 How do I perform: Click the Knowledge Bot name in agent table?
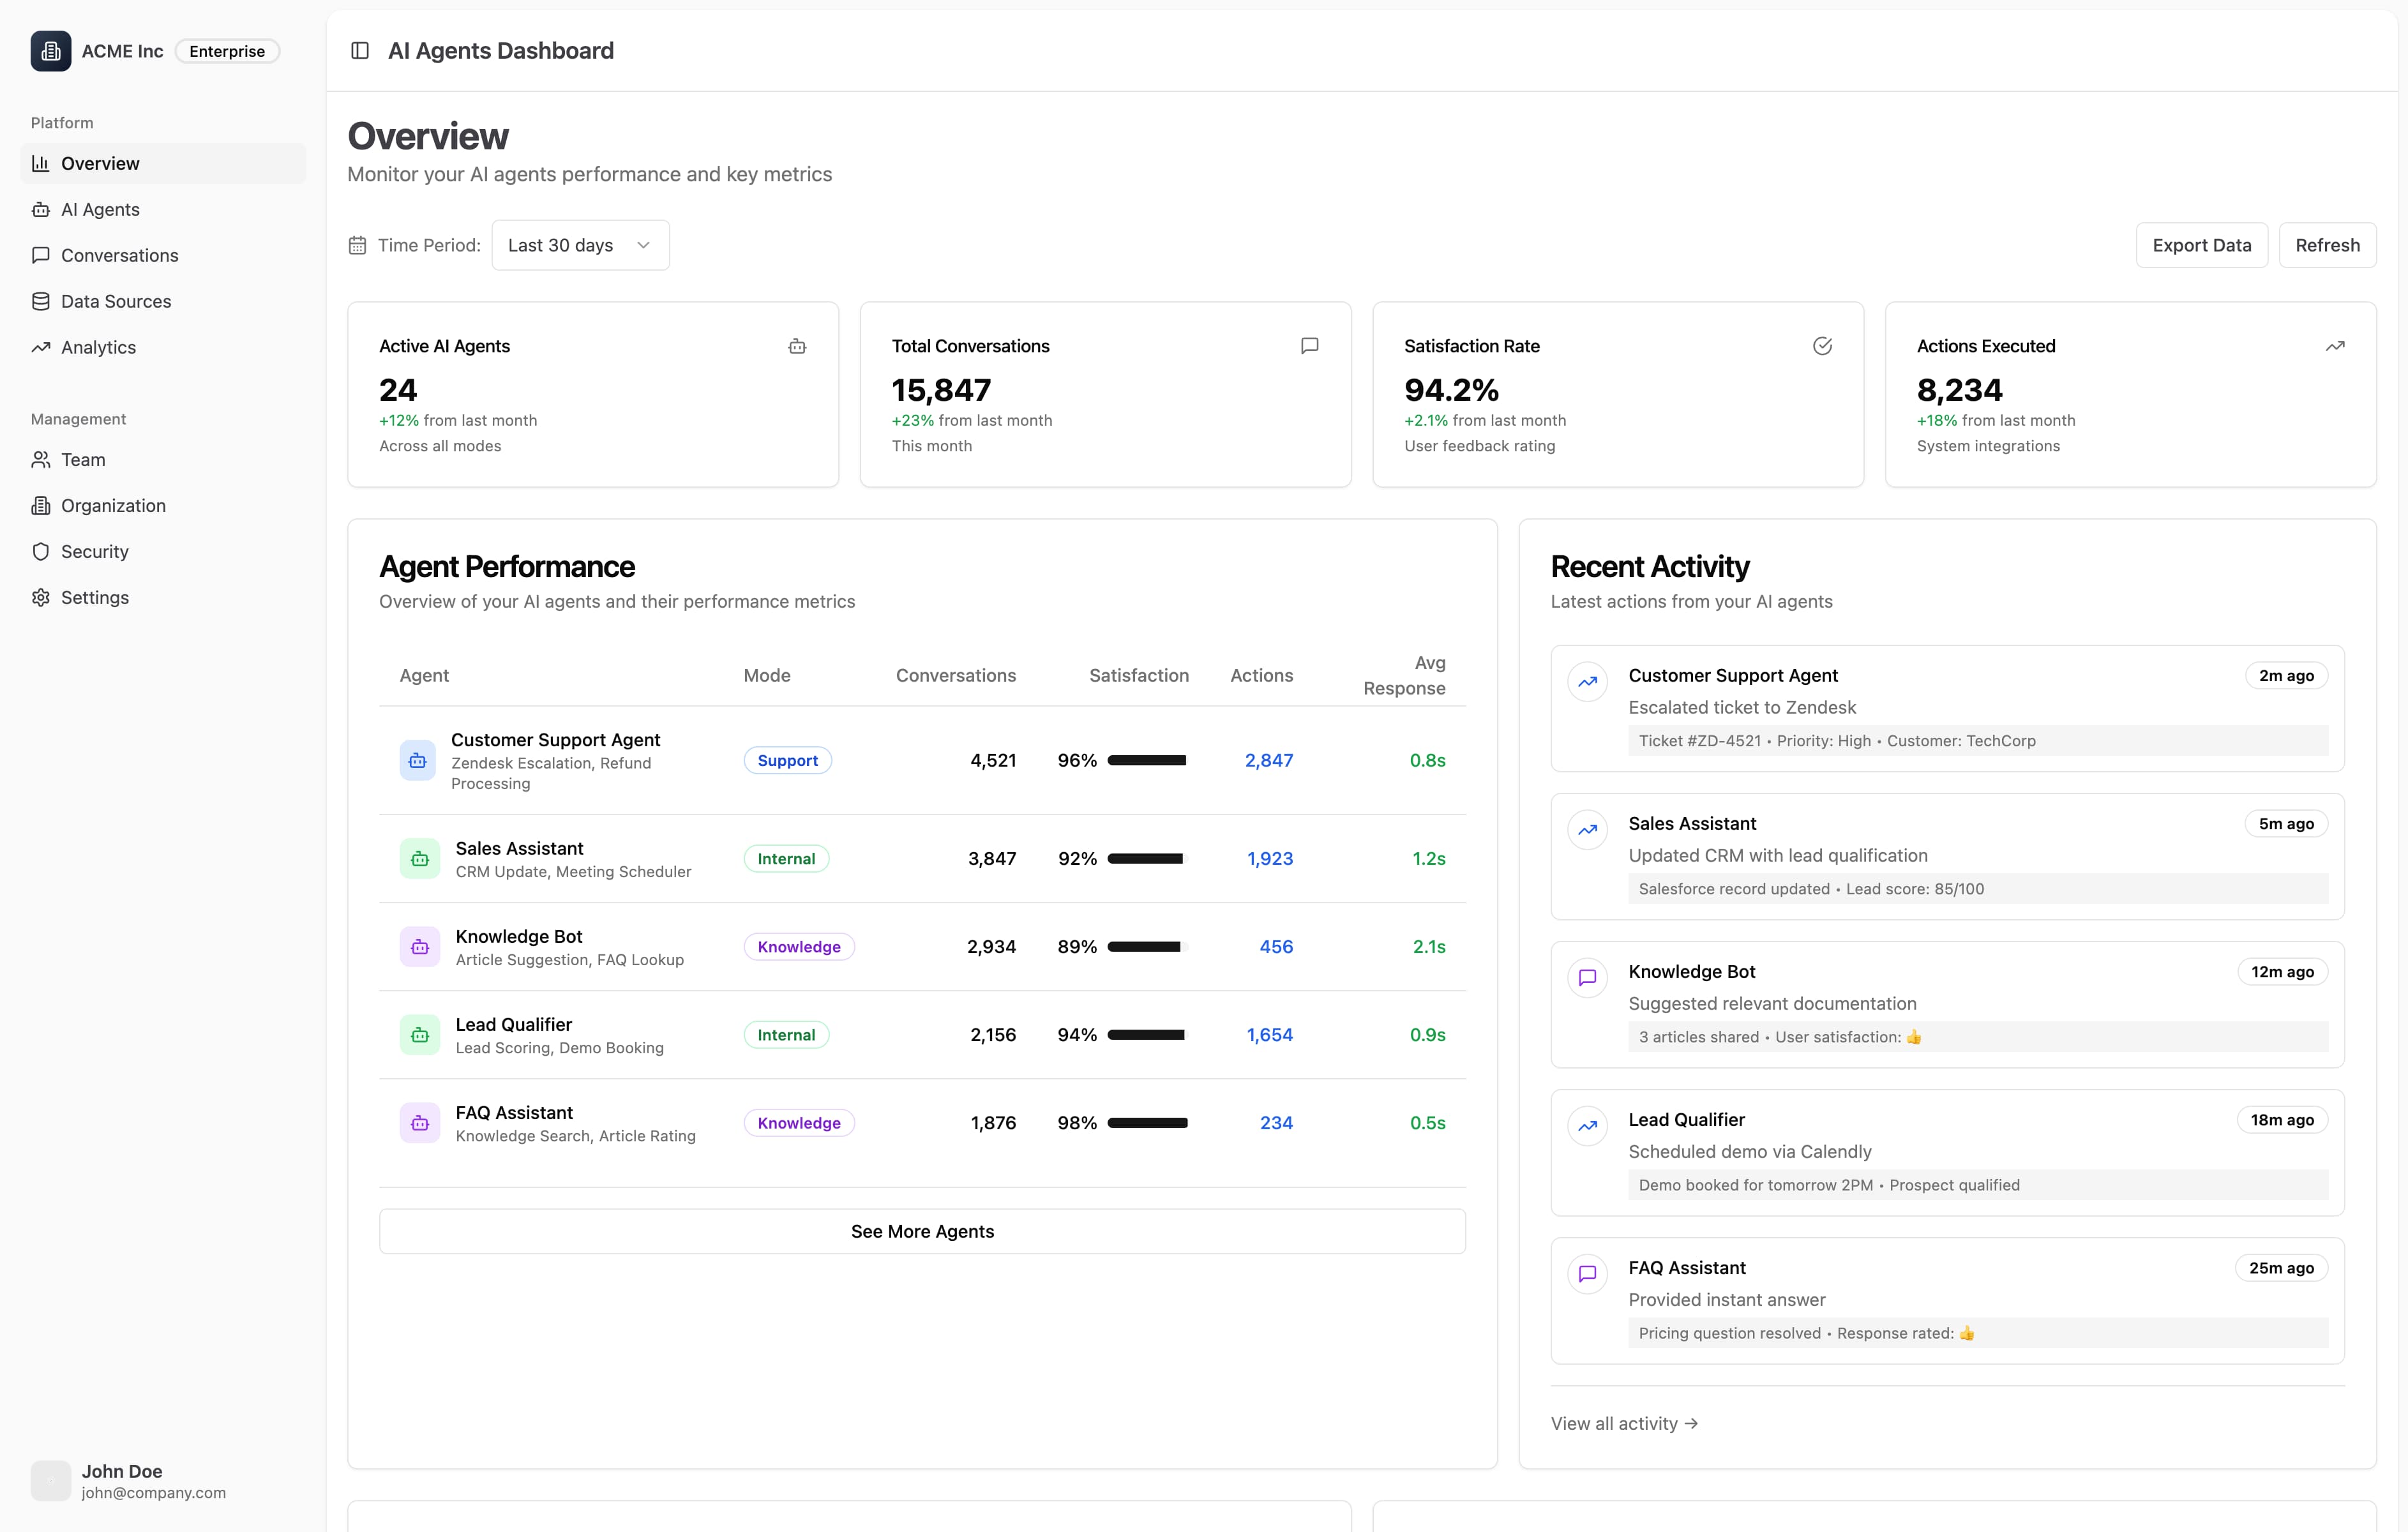click(x=519, y=936)
